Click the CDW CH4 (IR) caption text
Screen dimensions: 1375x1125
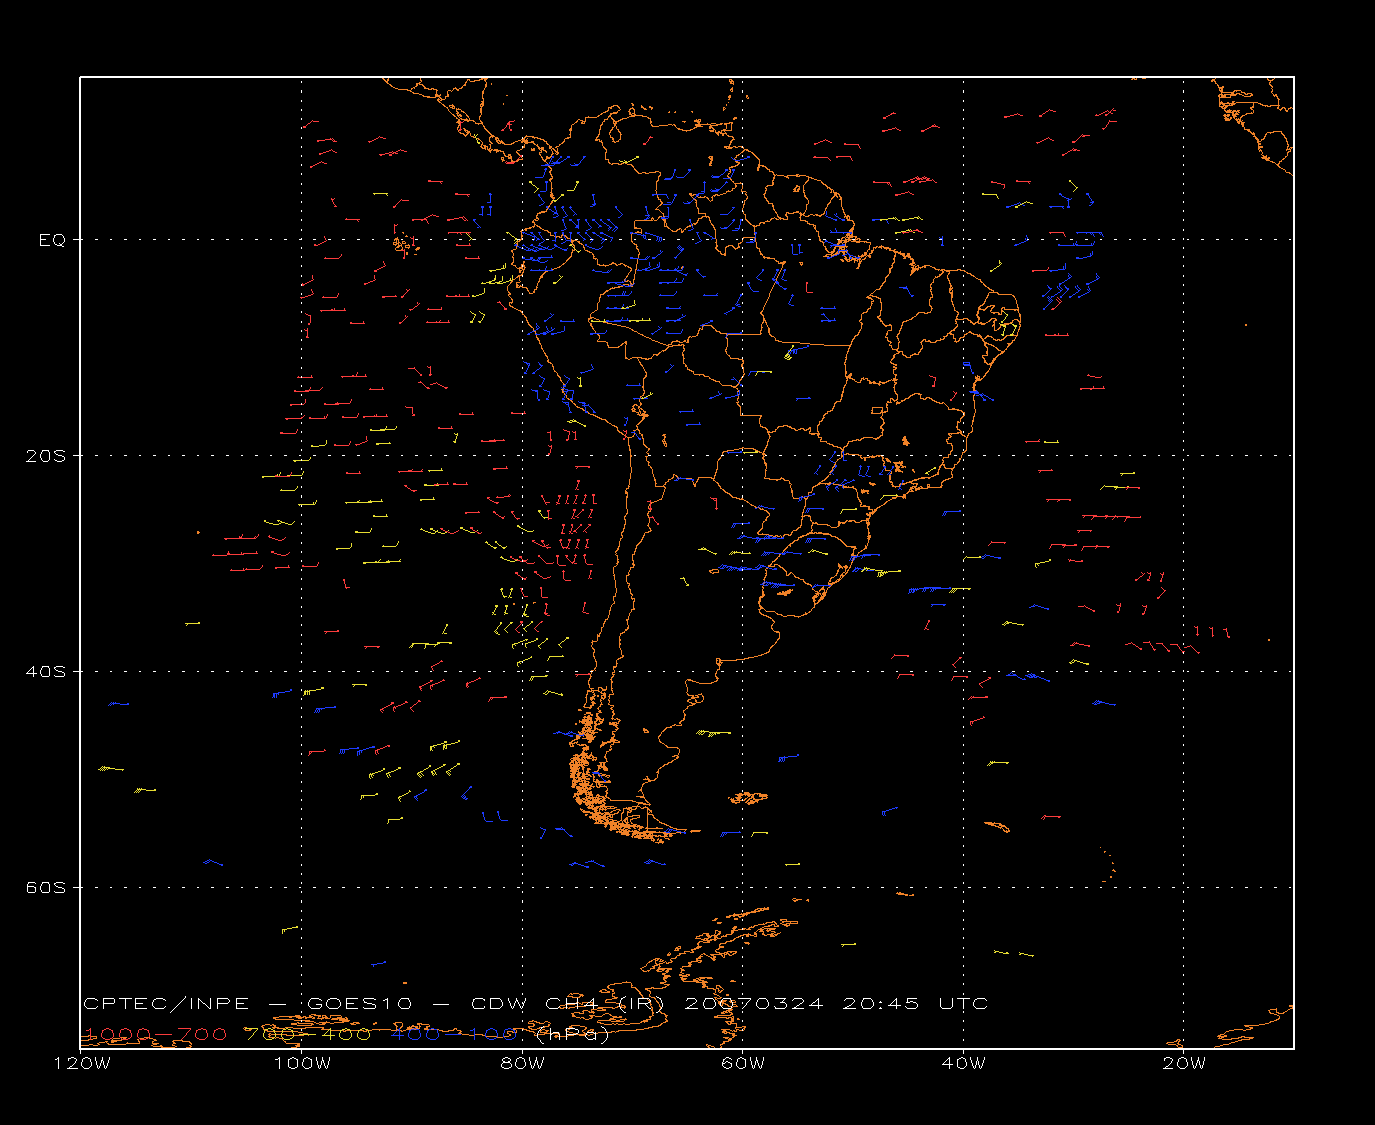[568, 1003]
